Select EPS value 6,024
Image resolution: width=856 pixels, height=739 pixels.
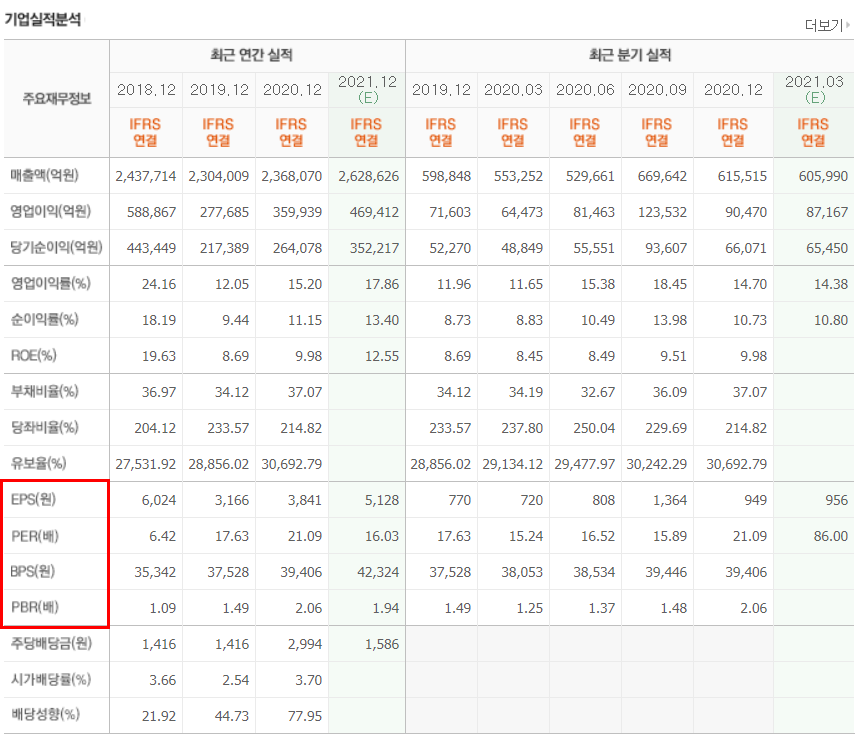pos(159,500)
